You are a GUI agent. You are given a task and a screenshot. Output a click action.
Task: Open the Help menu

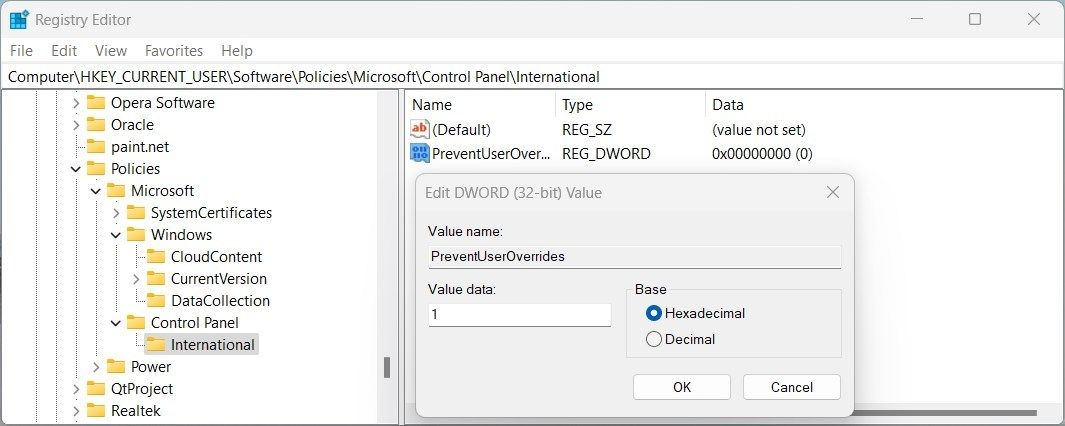pos(236,50)
